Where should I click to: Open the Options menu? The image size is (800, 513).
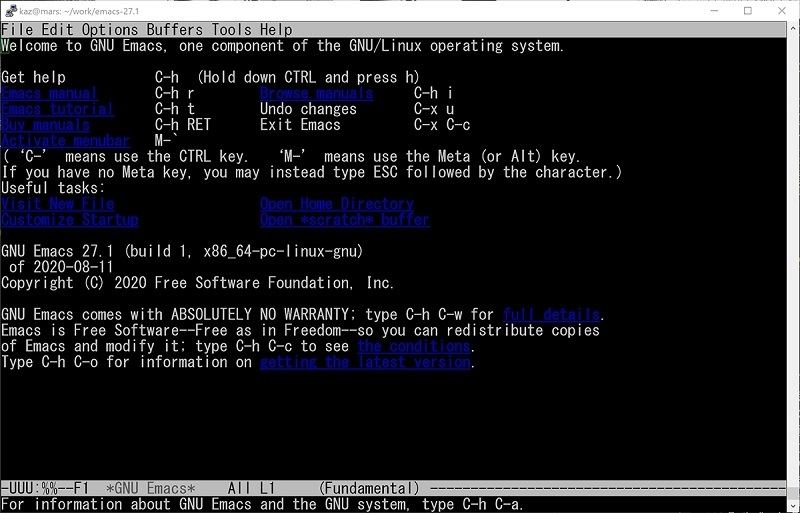[110, 30]
